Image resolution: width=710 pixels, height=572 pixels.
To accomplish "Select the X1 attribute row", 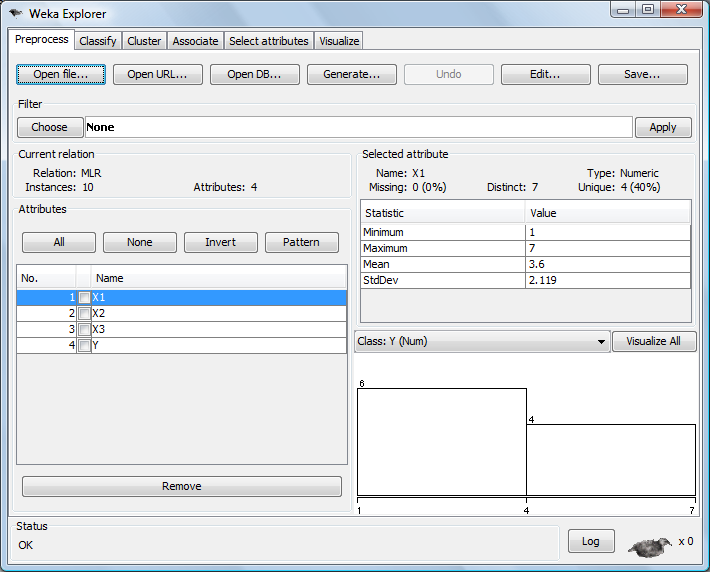I will (x=182, y=298).
